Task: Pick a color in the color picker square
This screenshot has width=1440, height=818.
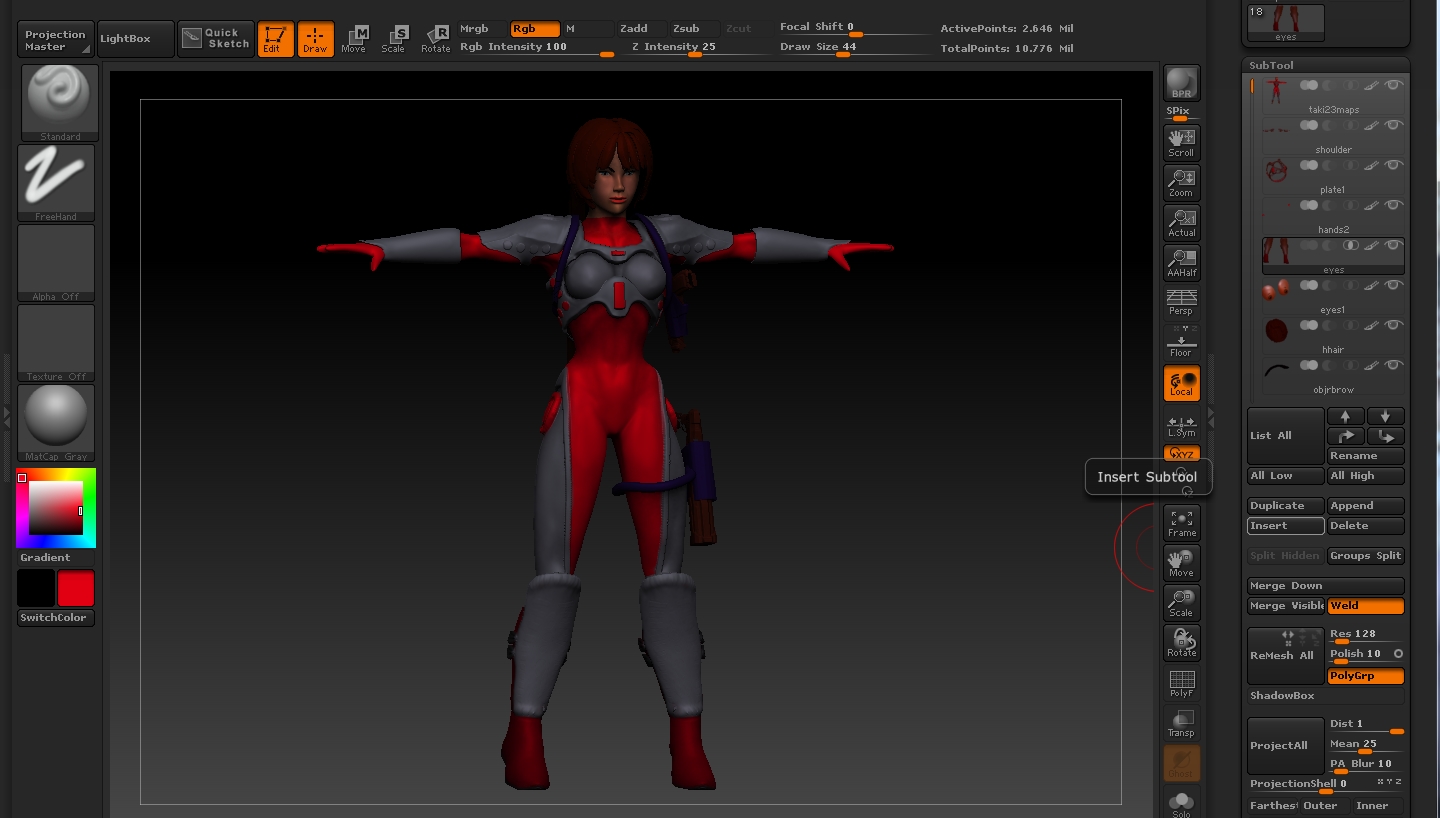Action: pyautogui.click(x=55, y=507)
